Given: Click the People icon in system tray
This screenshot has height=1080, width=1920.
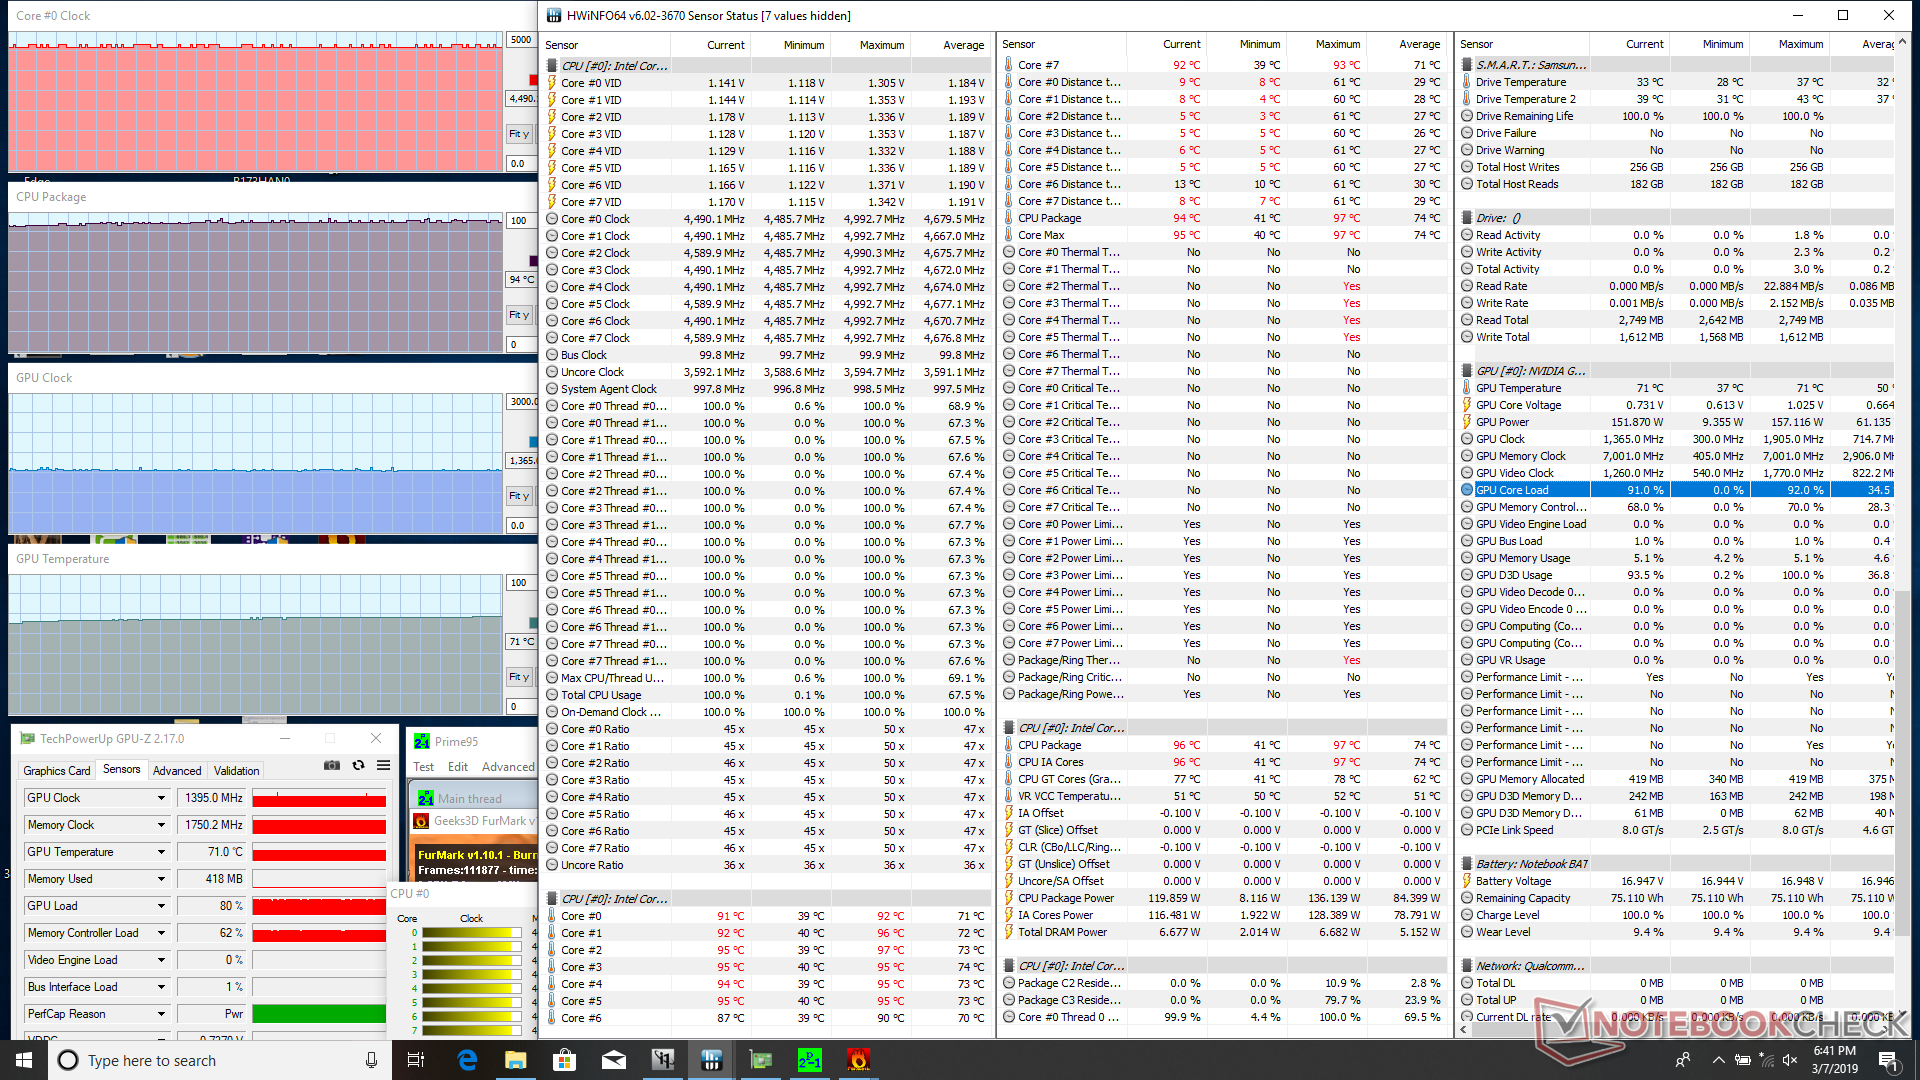Looking at the screenshot, I should click(1683, 1060).
